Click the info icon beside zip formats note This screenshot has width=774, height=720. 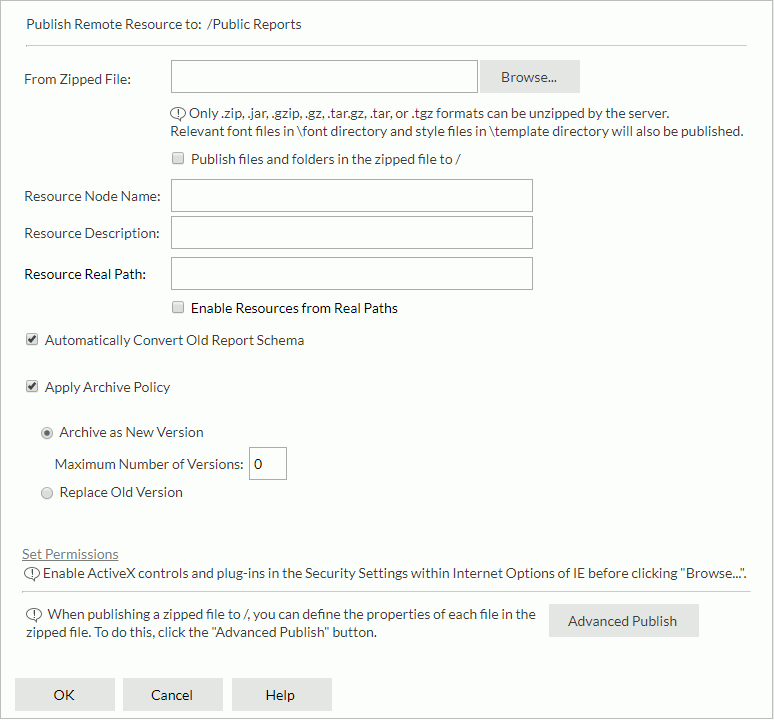click(179, 114)
